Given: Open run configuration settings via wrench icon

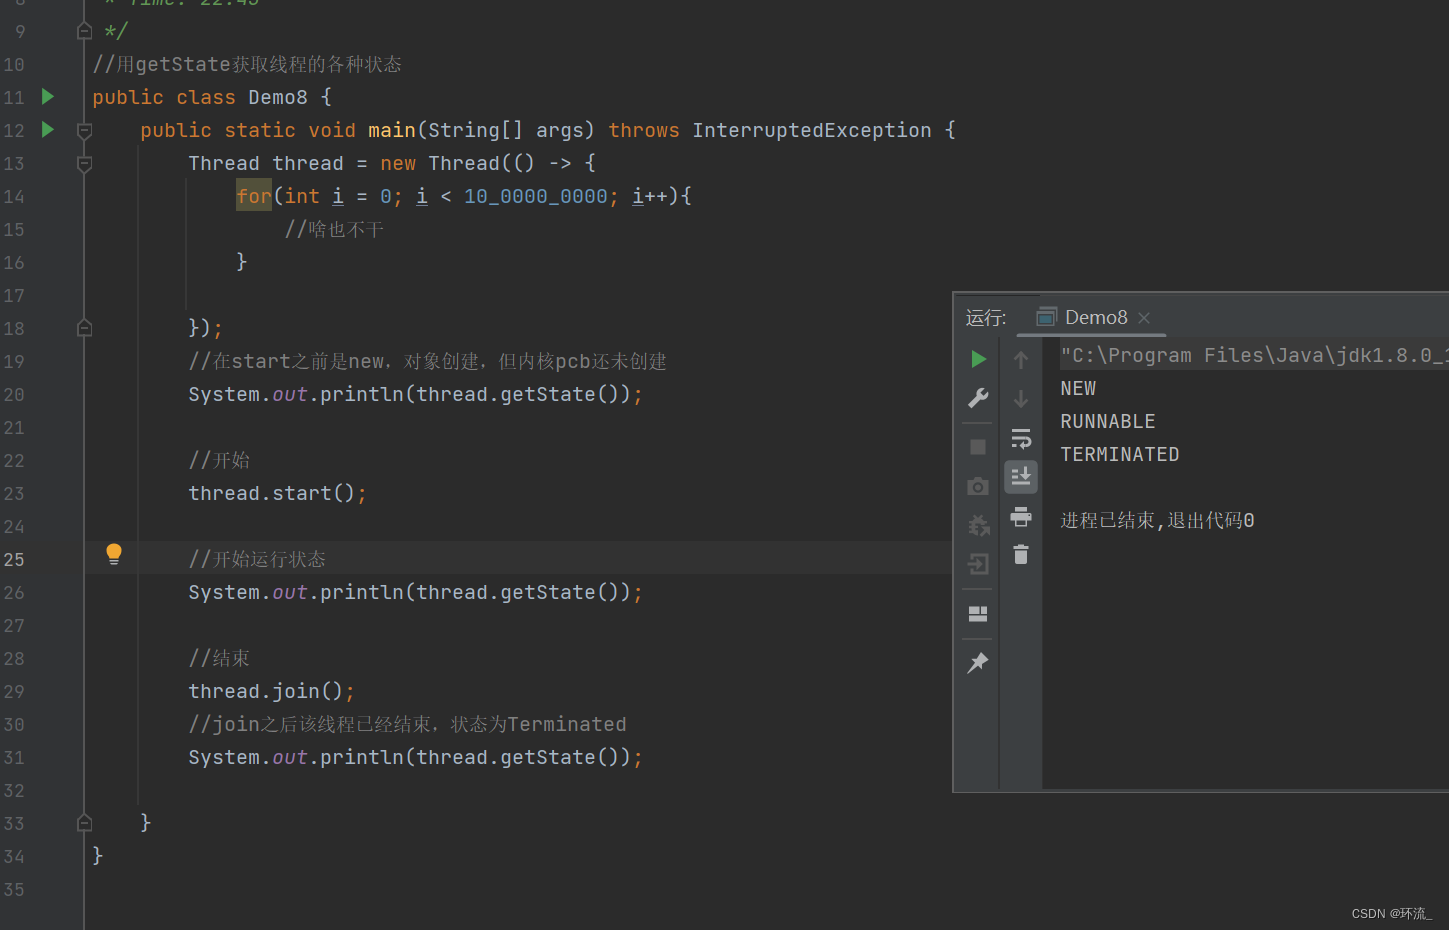Looking at the screenshot, I should pyautogui.click(x=977, y=398).
